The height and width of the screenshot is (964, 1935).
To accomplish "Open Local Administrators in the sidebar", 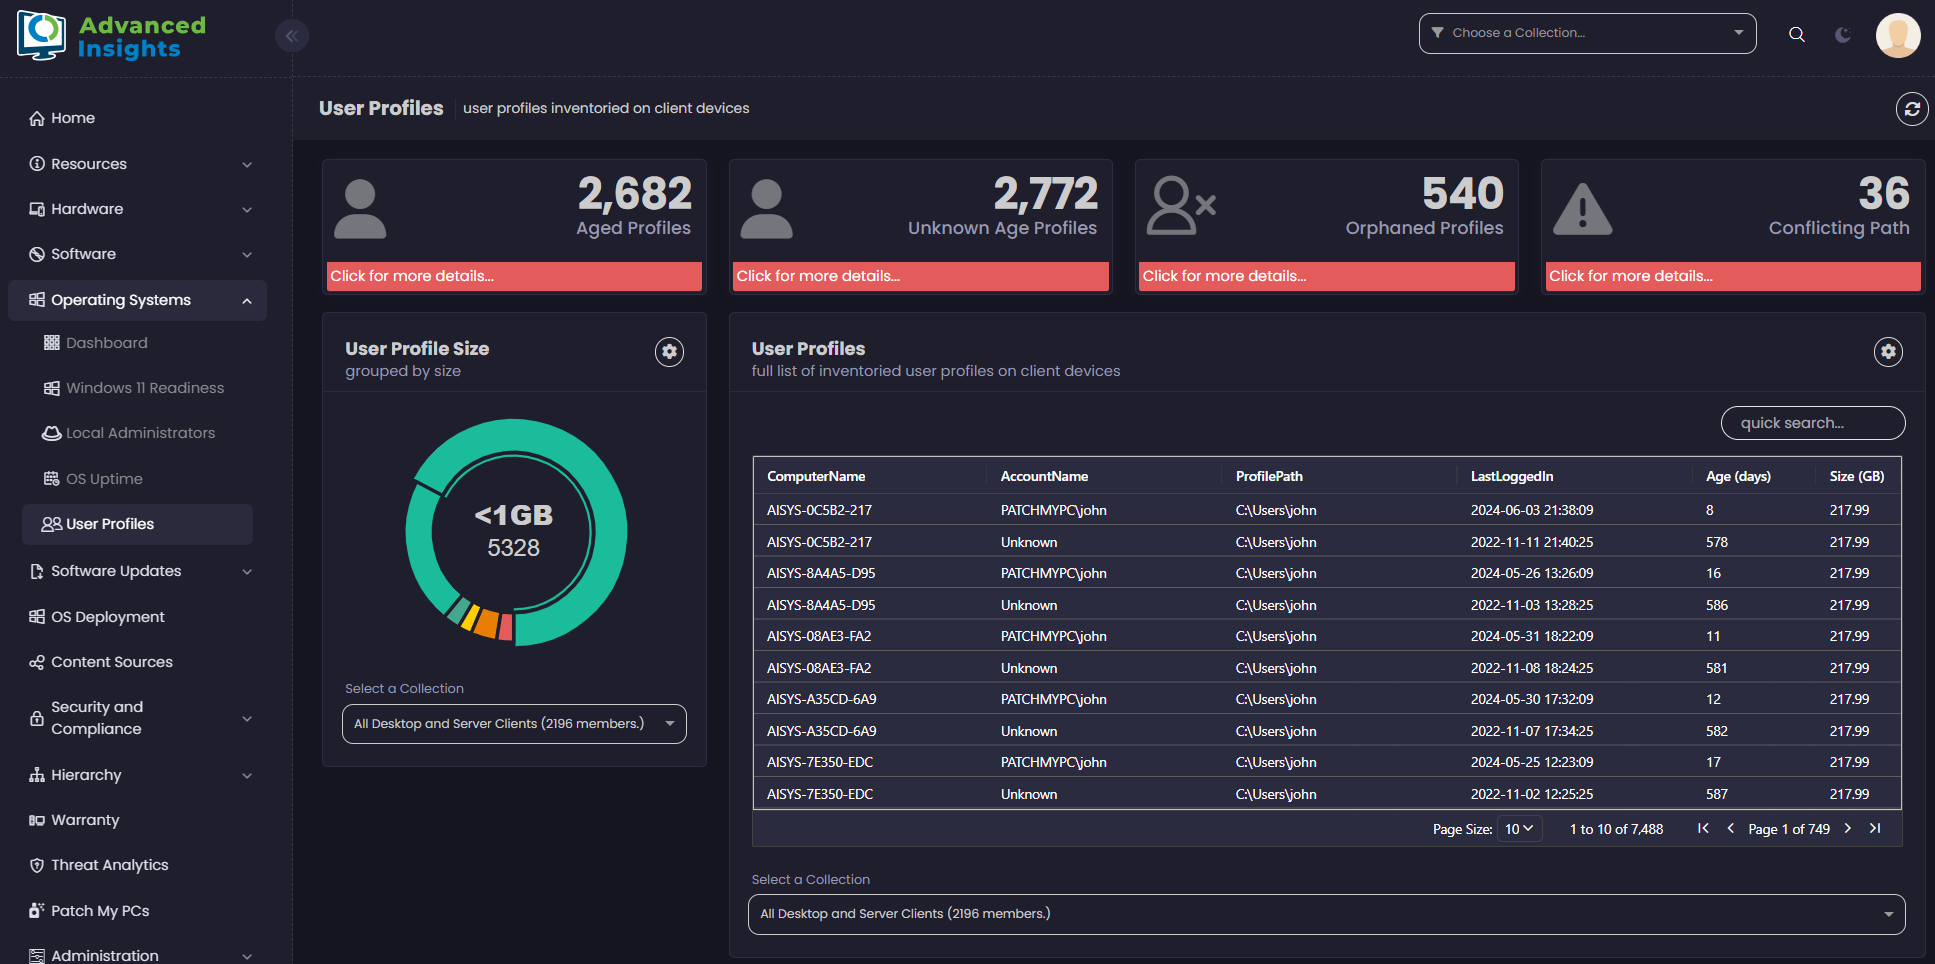I will (140, 433).
